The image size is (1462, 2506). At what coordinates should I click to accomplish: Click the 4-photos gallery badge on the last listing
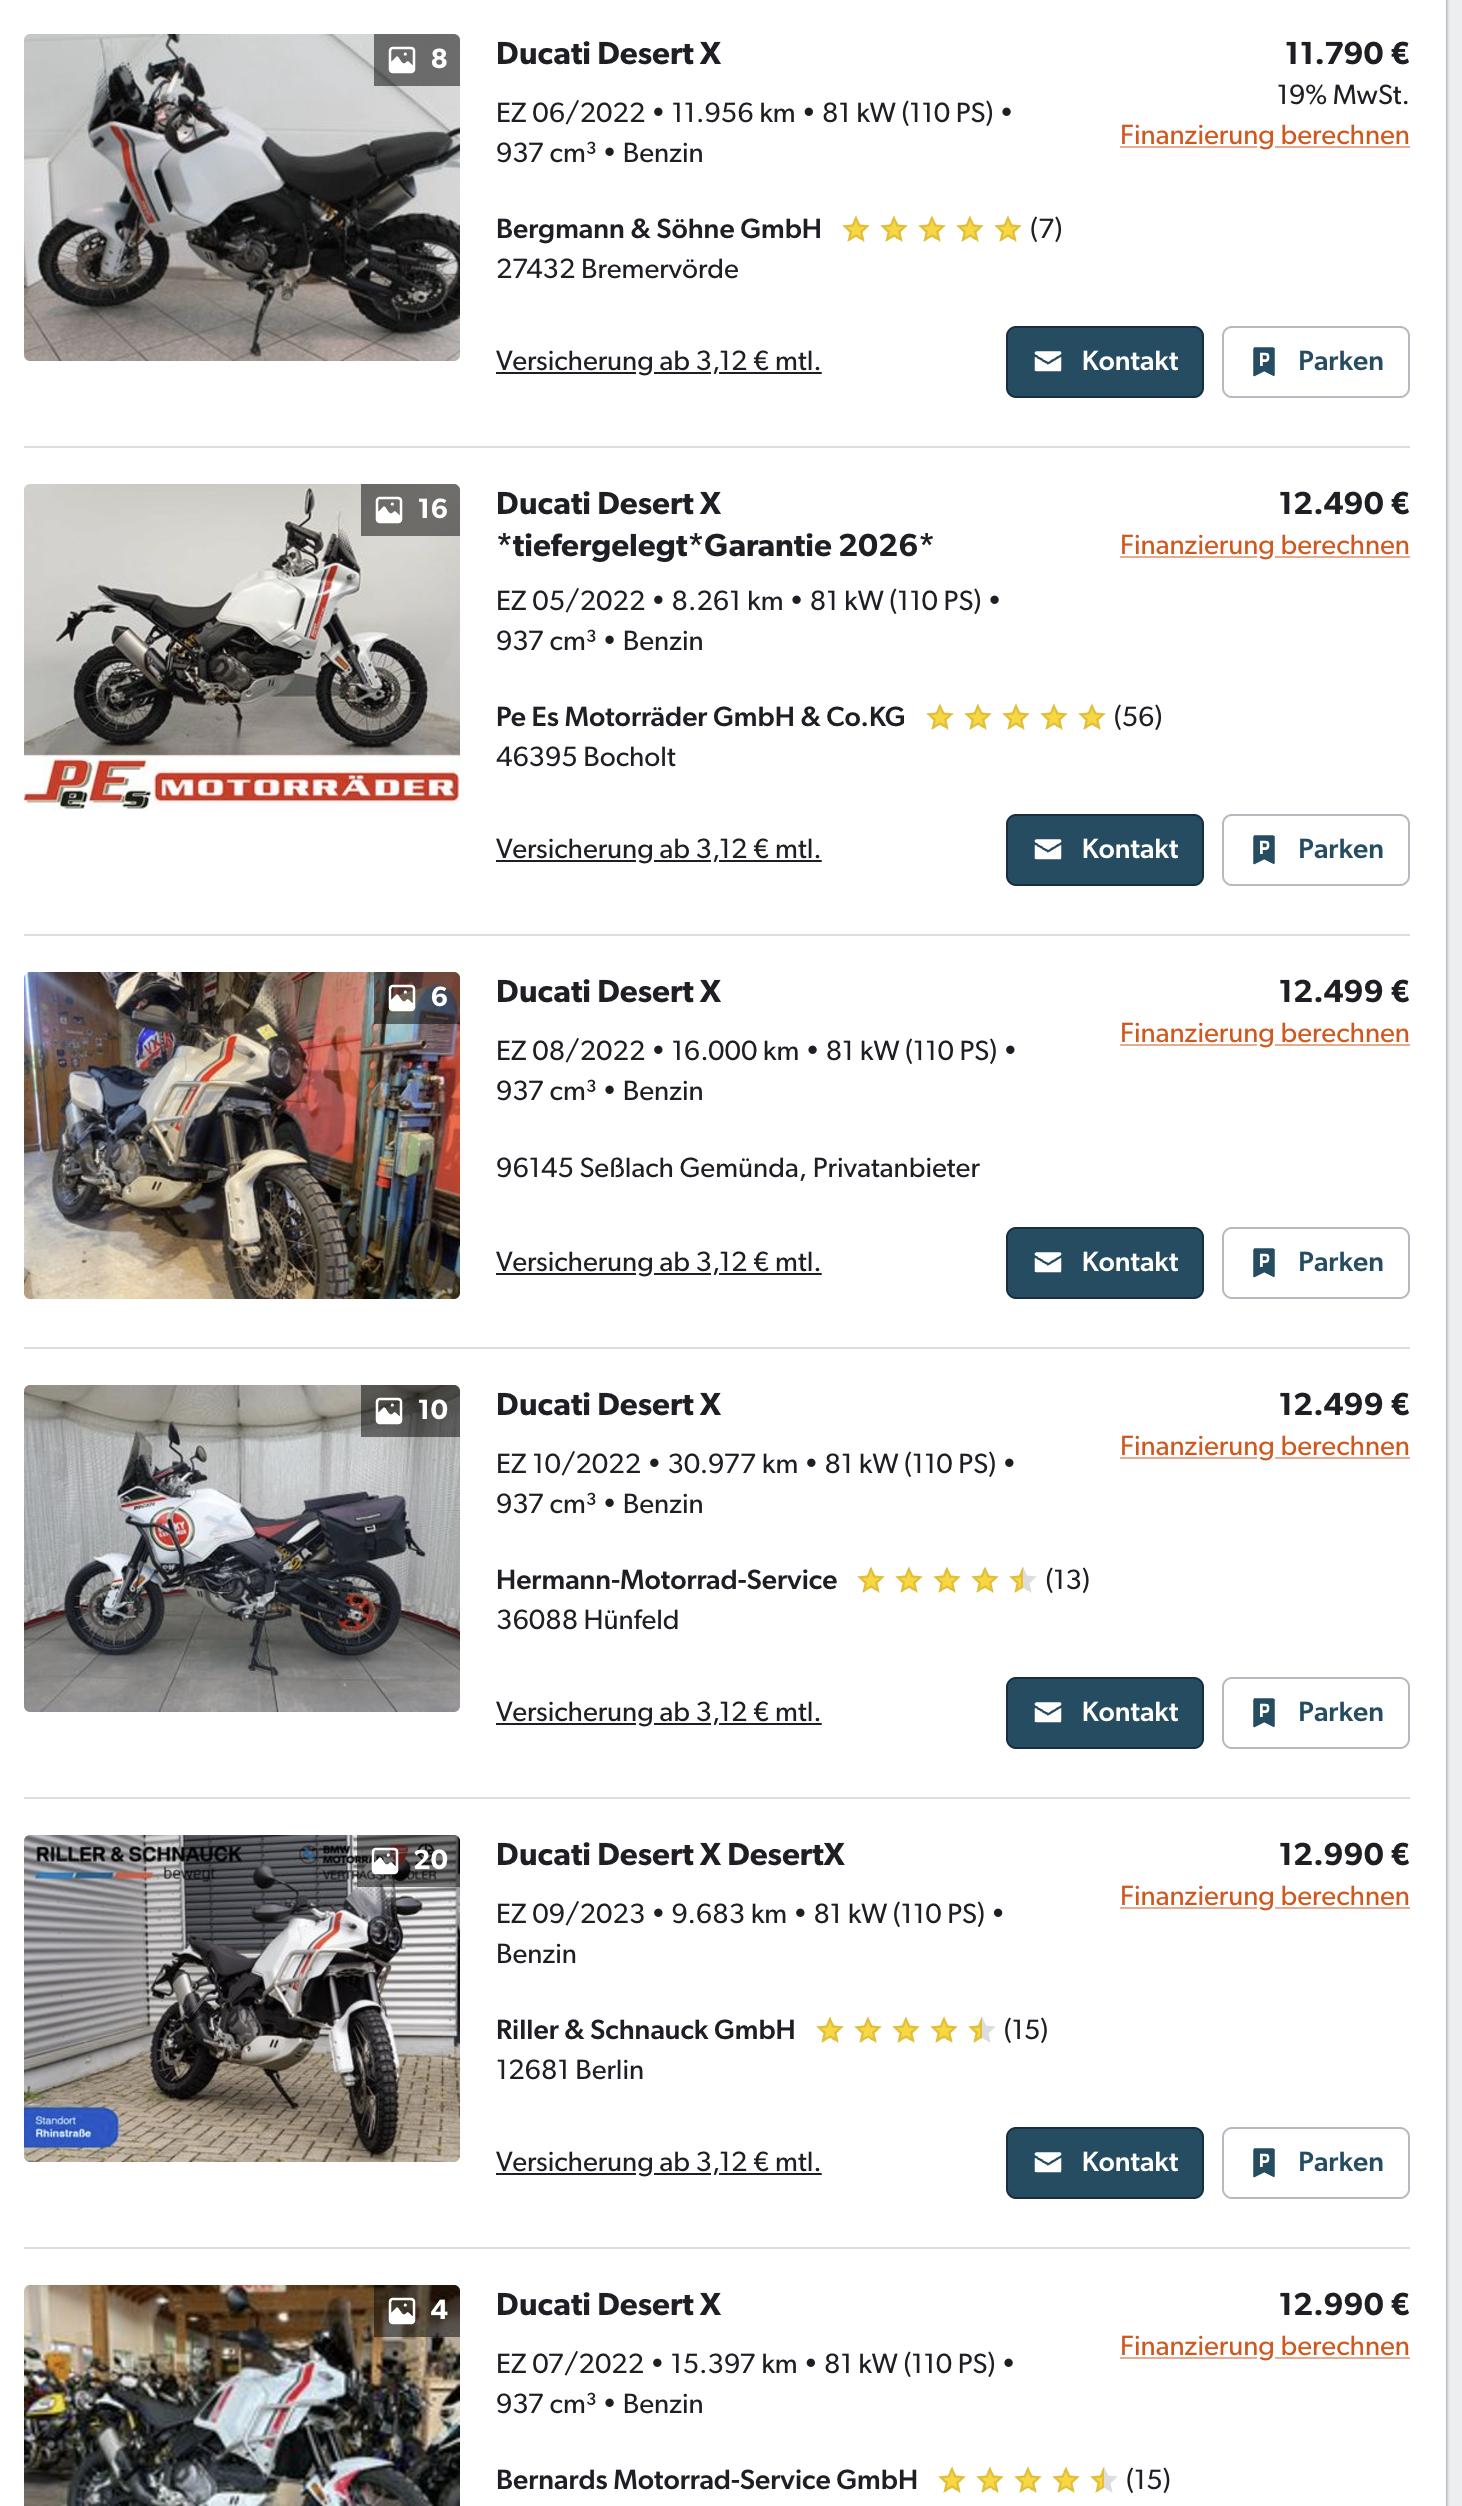[417, 2311]
